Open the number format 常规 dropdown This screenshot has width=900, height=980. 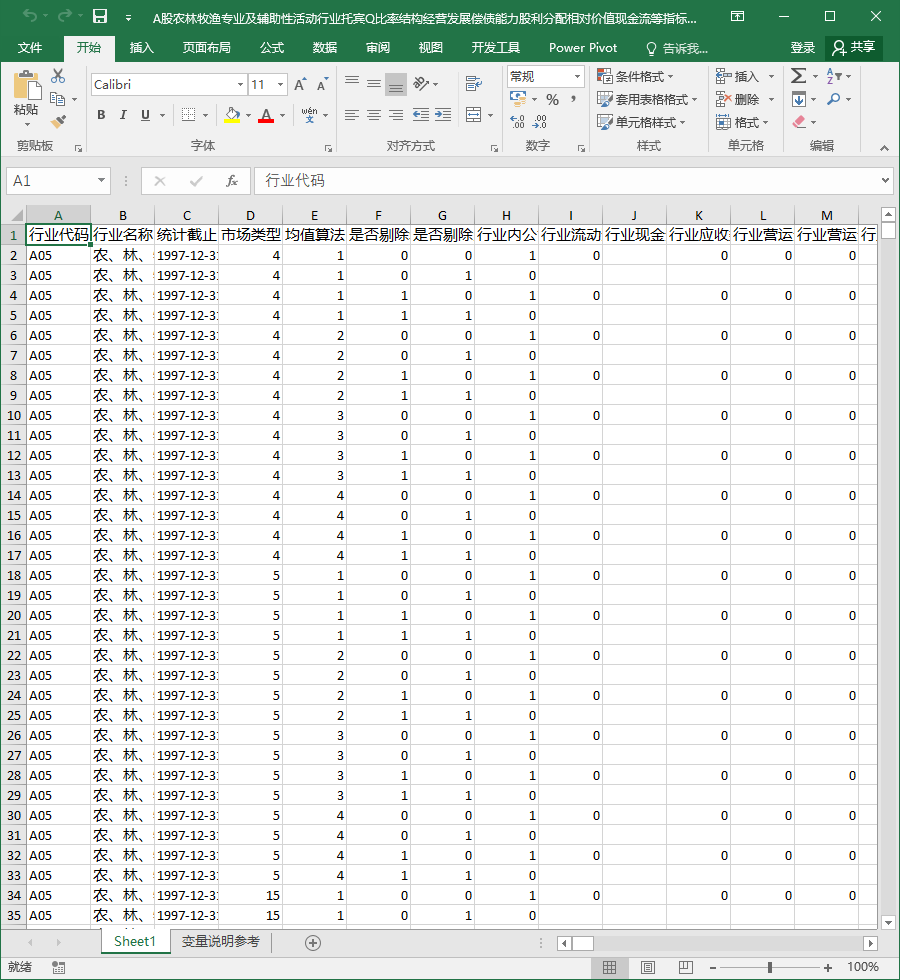[577, 76]
